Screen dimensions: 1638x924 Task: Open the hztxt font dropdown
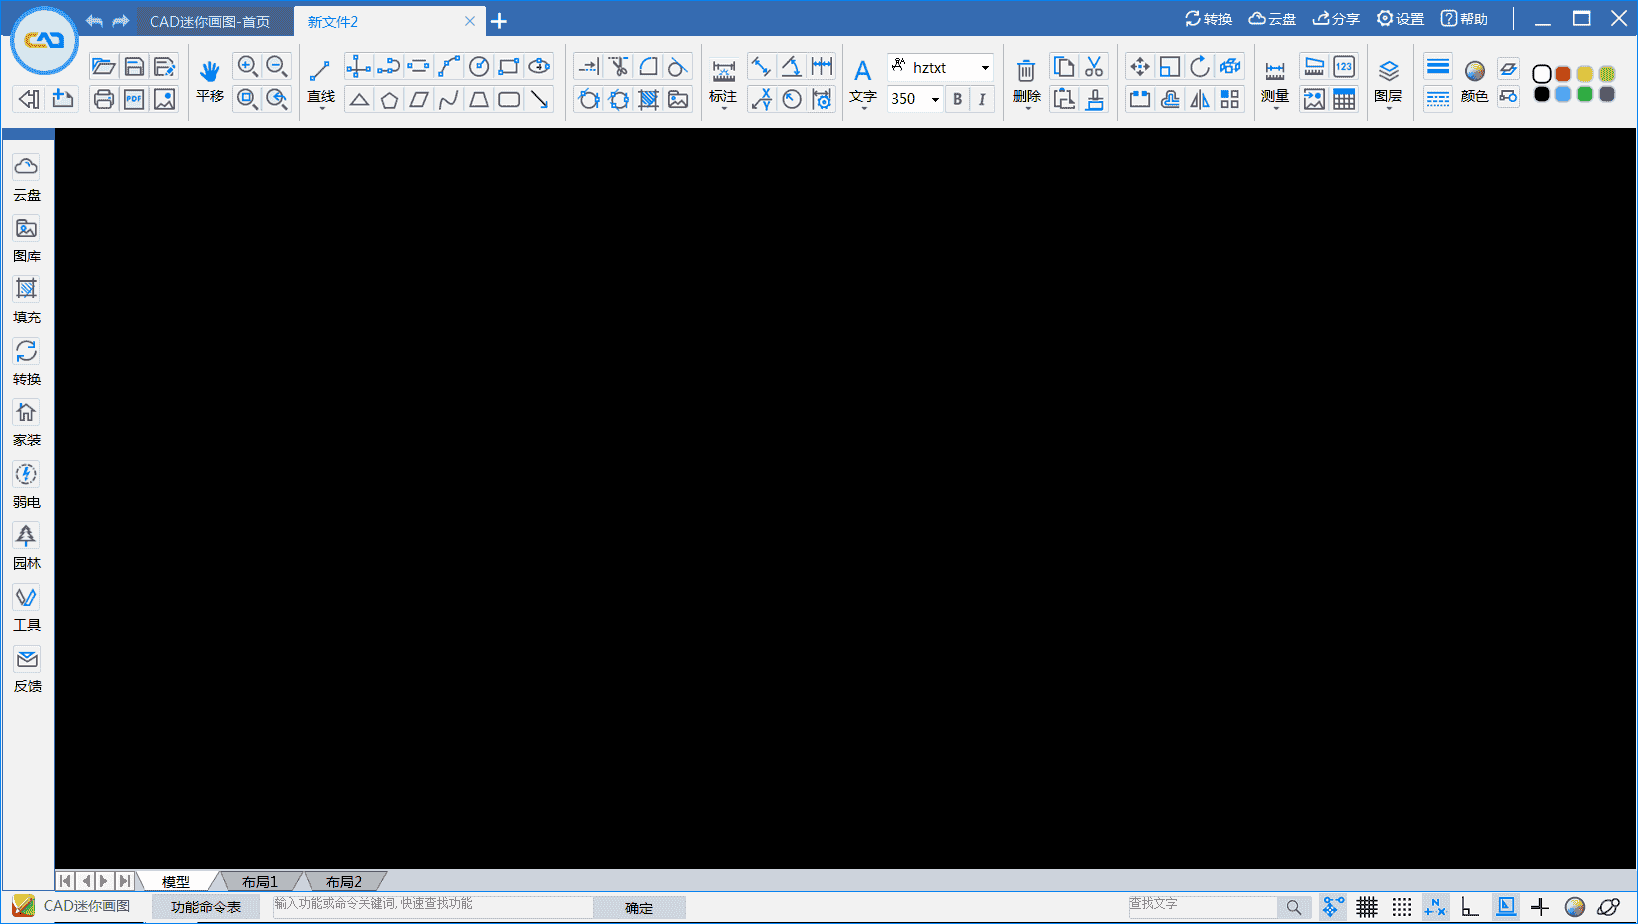coord(985,68)
